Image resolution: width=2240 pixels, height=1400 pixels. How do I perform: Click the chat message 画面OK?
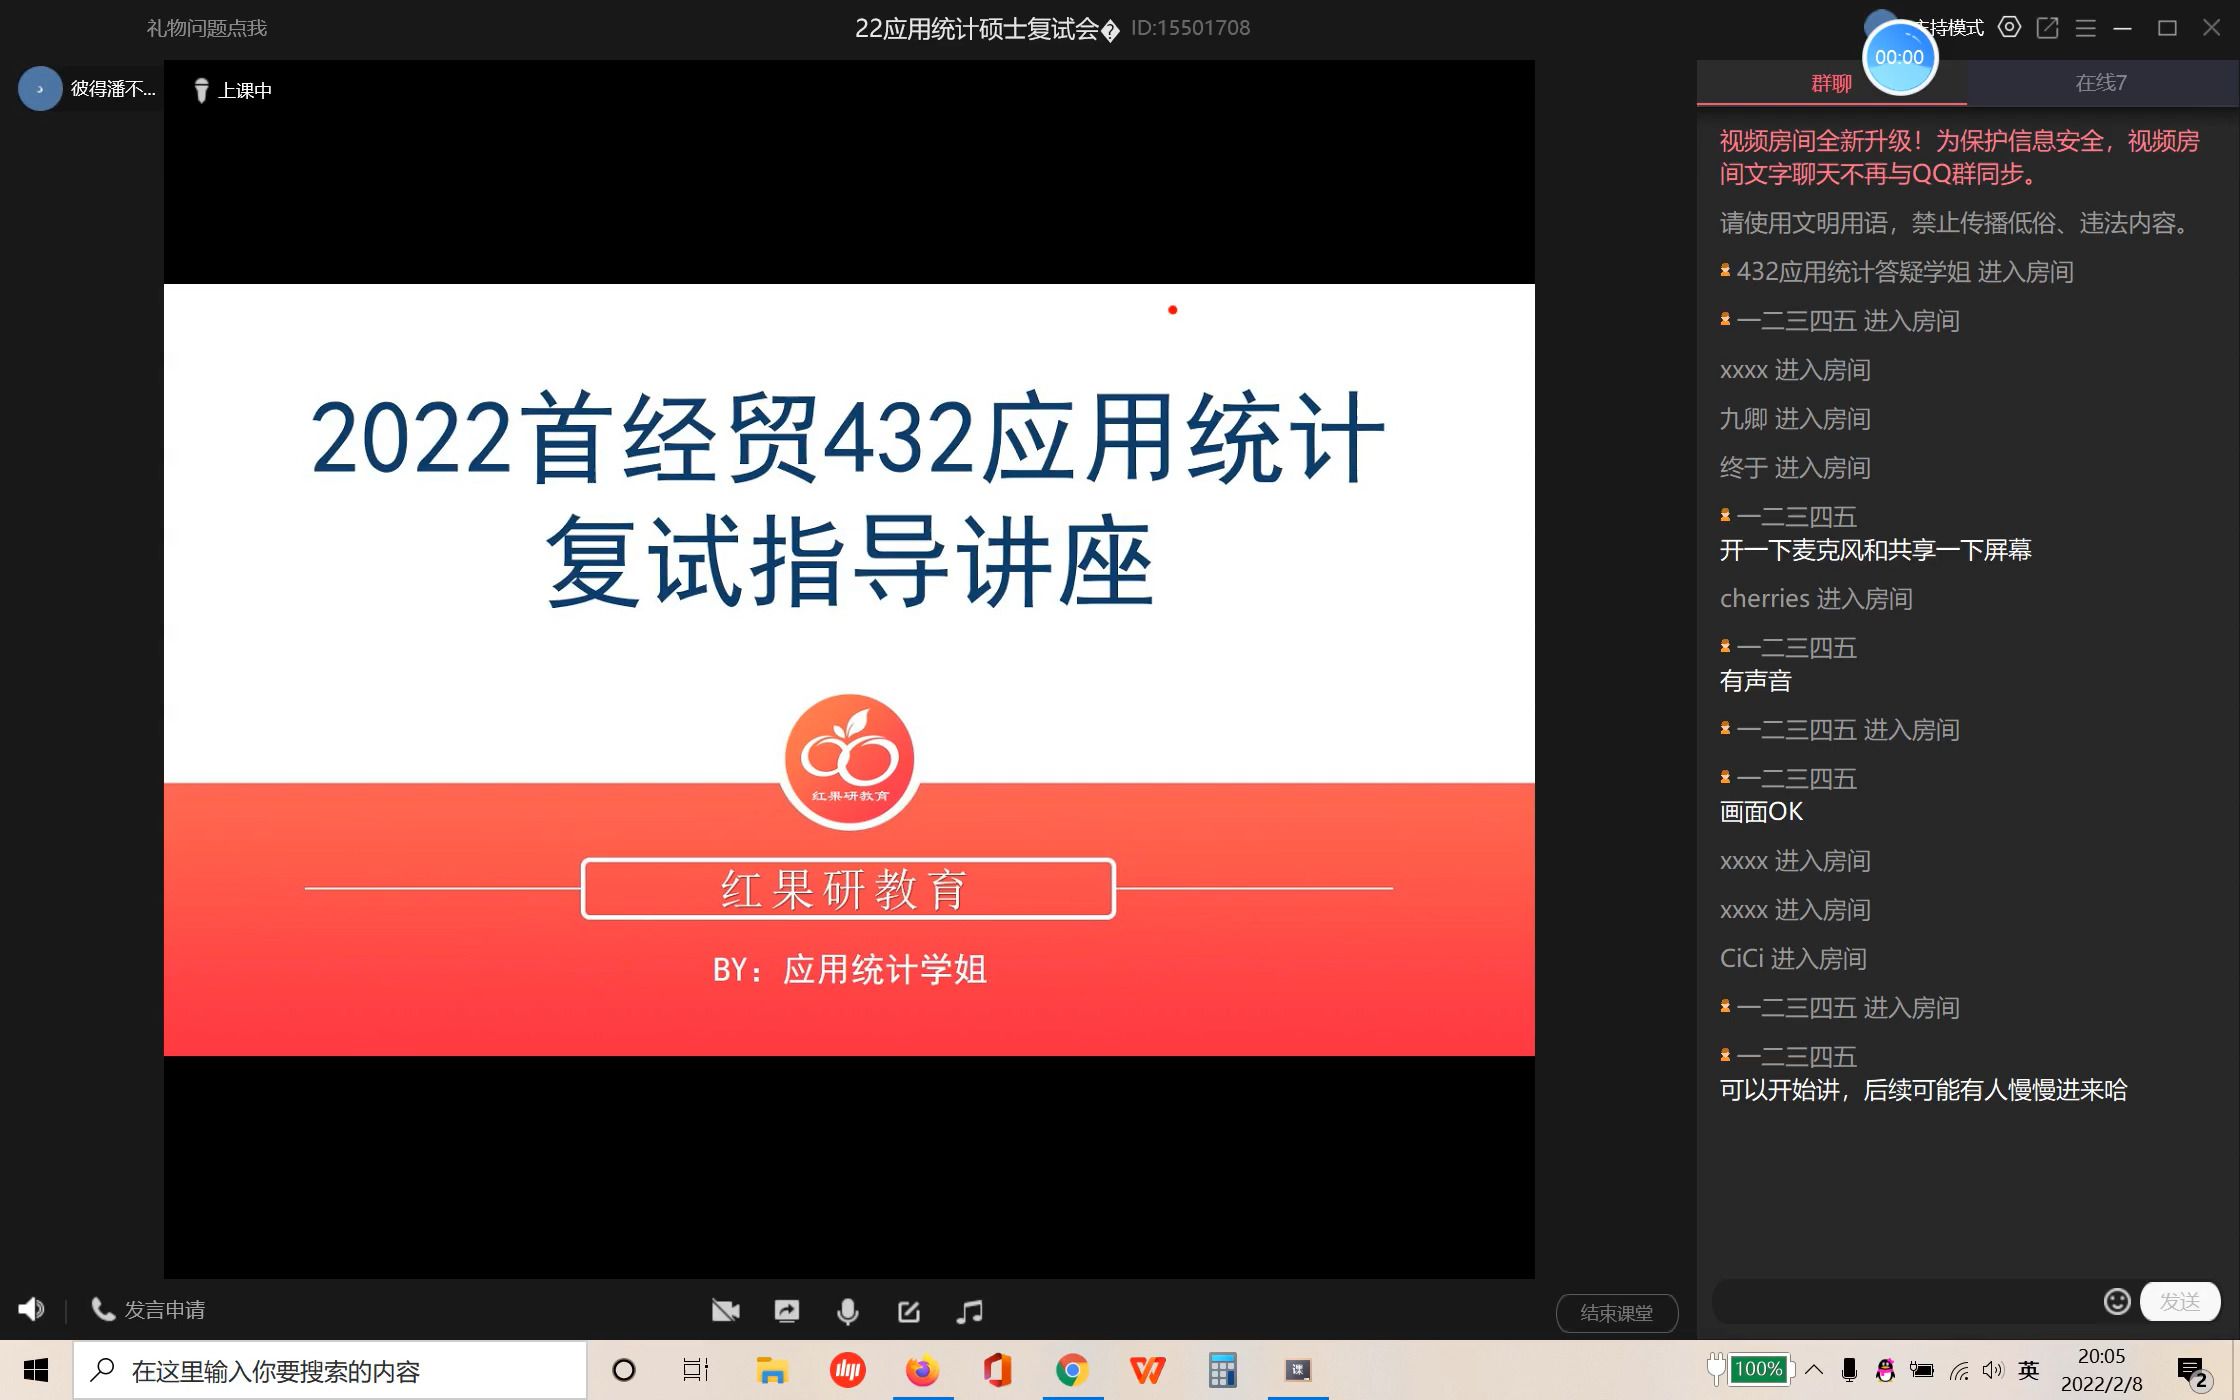coord(1761,812)
